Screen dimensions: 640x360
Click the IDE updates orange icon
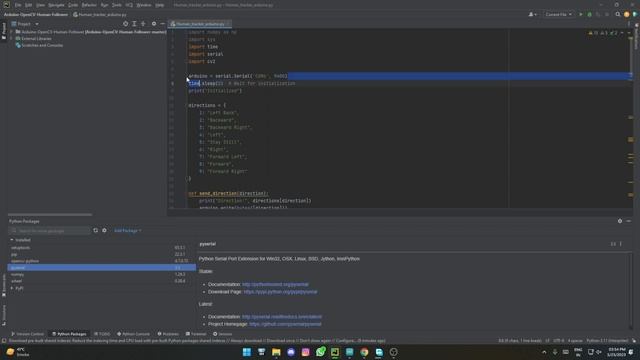point(627,14)
